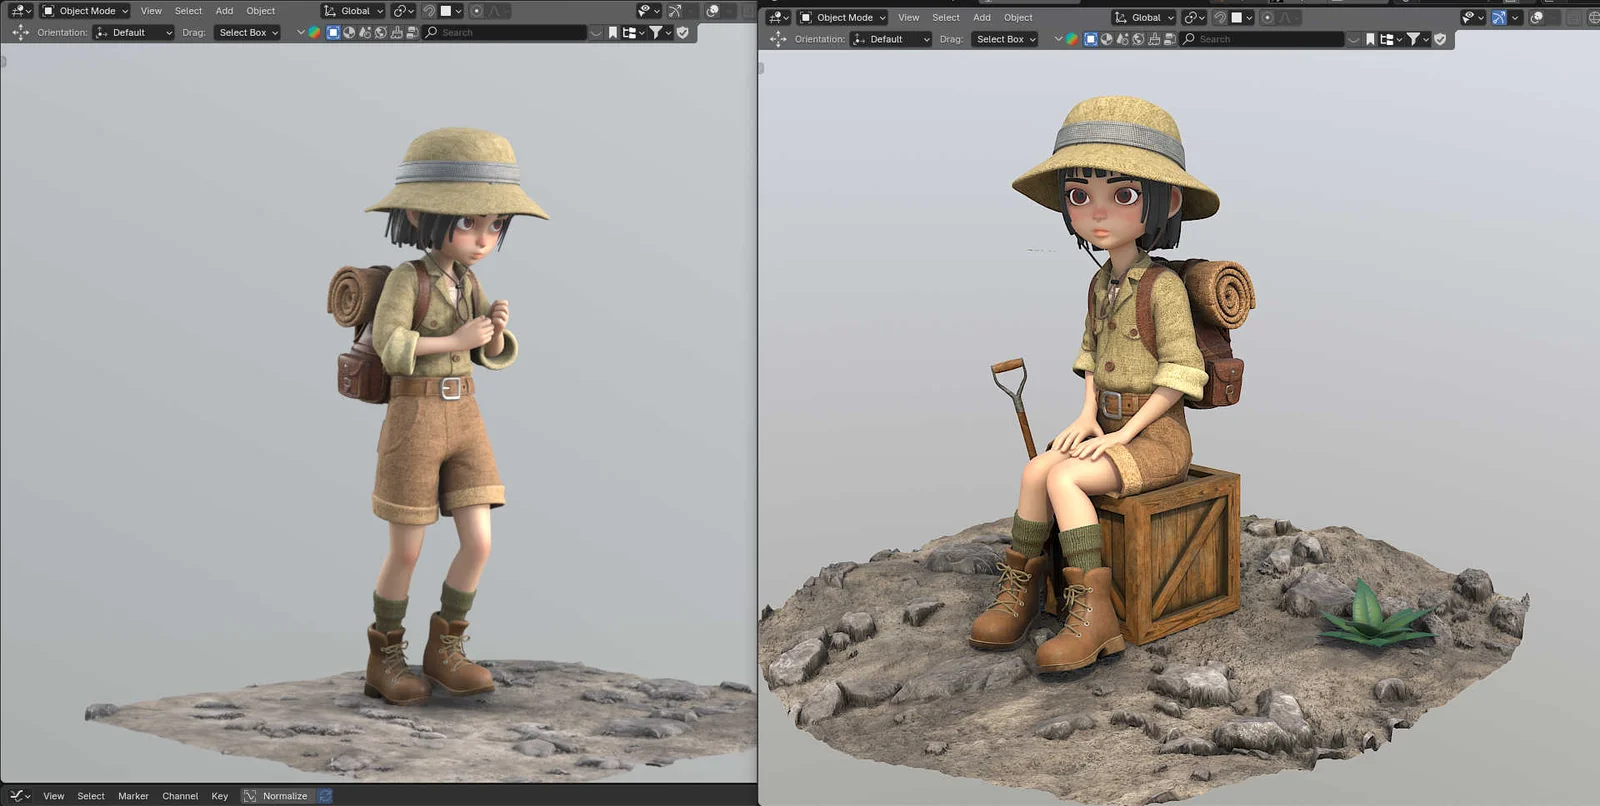Open Channel menu in bottom editor
Viewport: 1600px width, 806px height.
[x=180, y=796]
